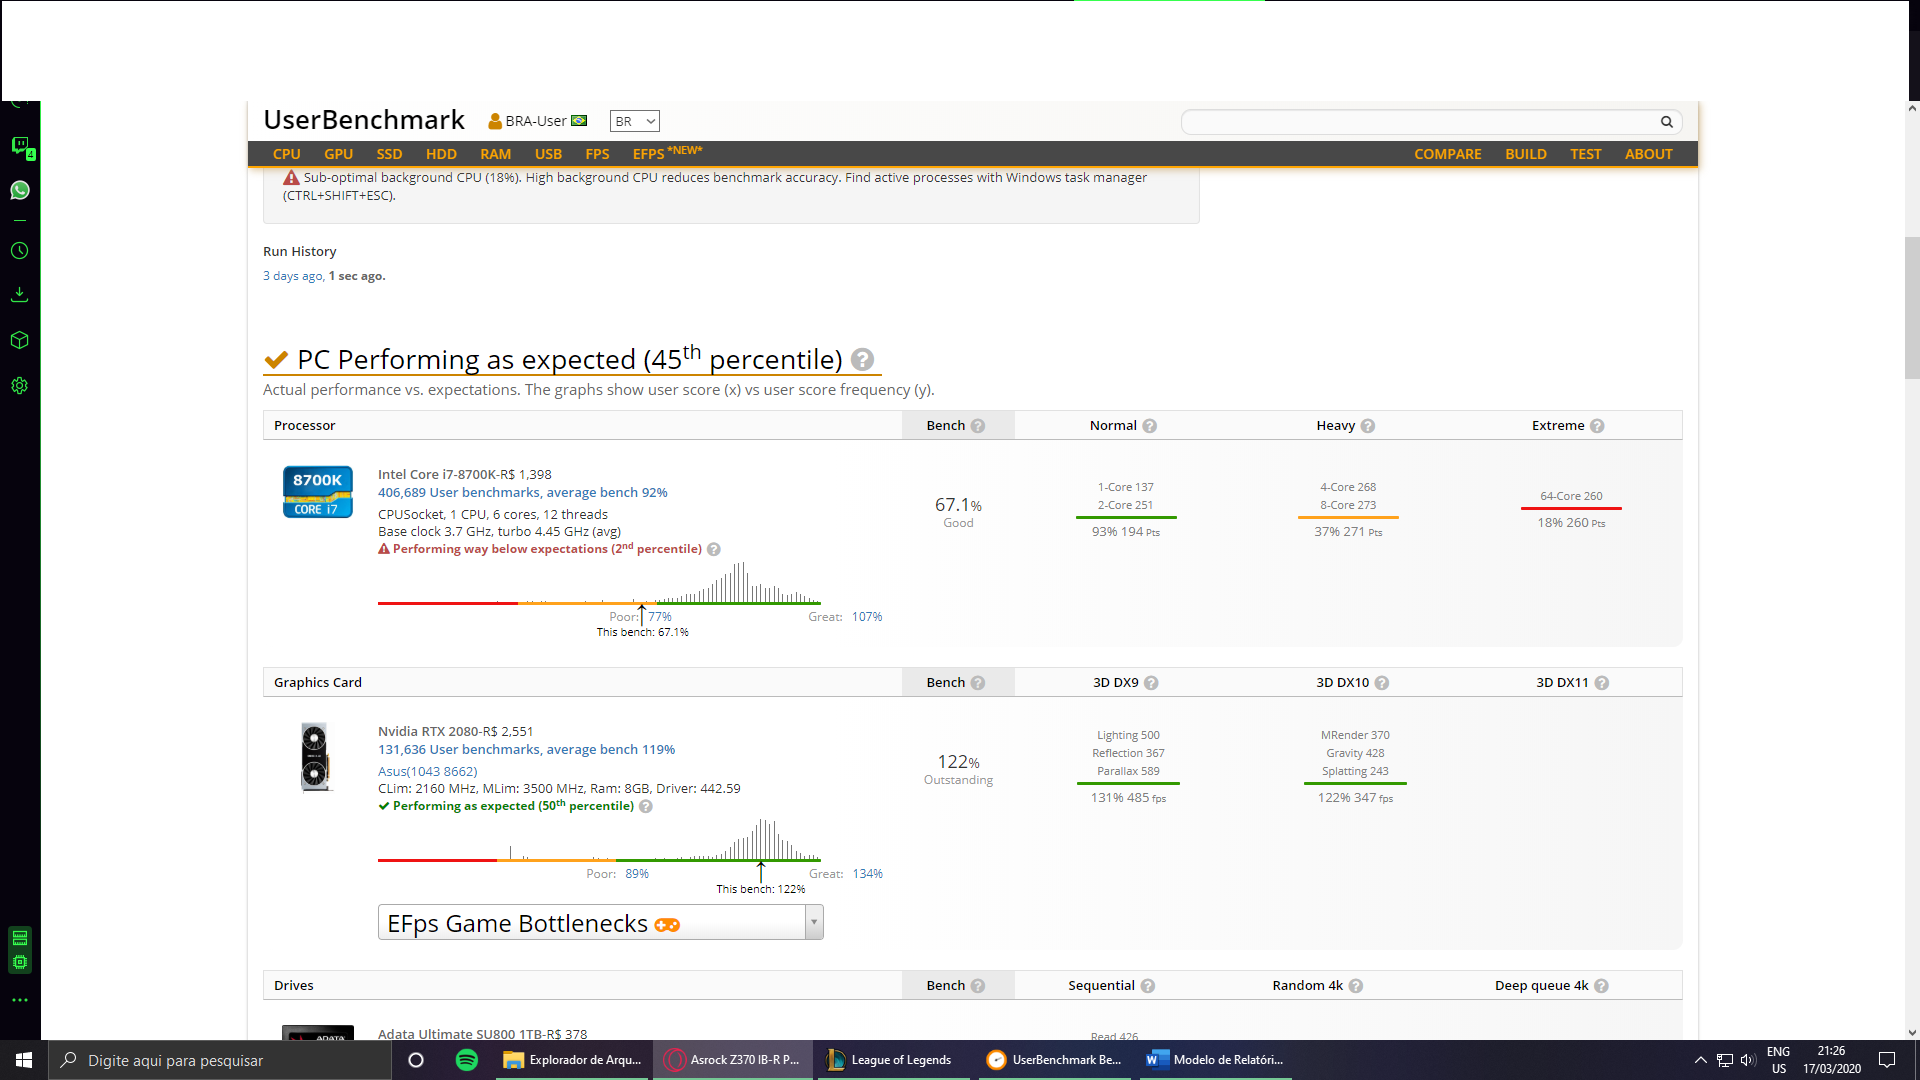Open the FPS menu tab

pos(597,154)
